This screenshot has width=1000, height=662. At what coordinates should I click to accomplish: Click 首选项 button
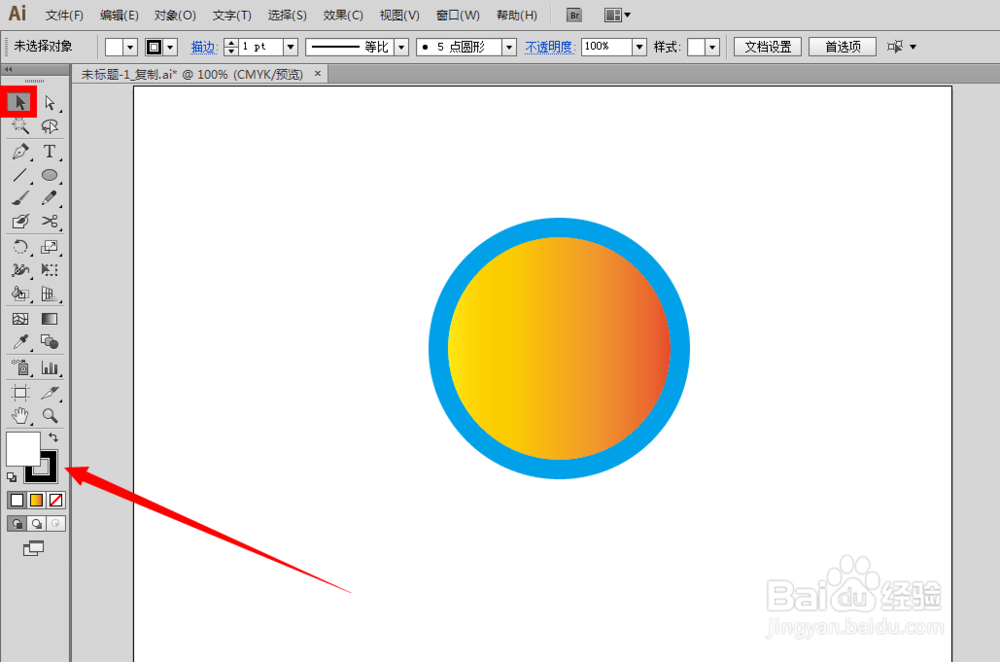click(x=842, y=47)
